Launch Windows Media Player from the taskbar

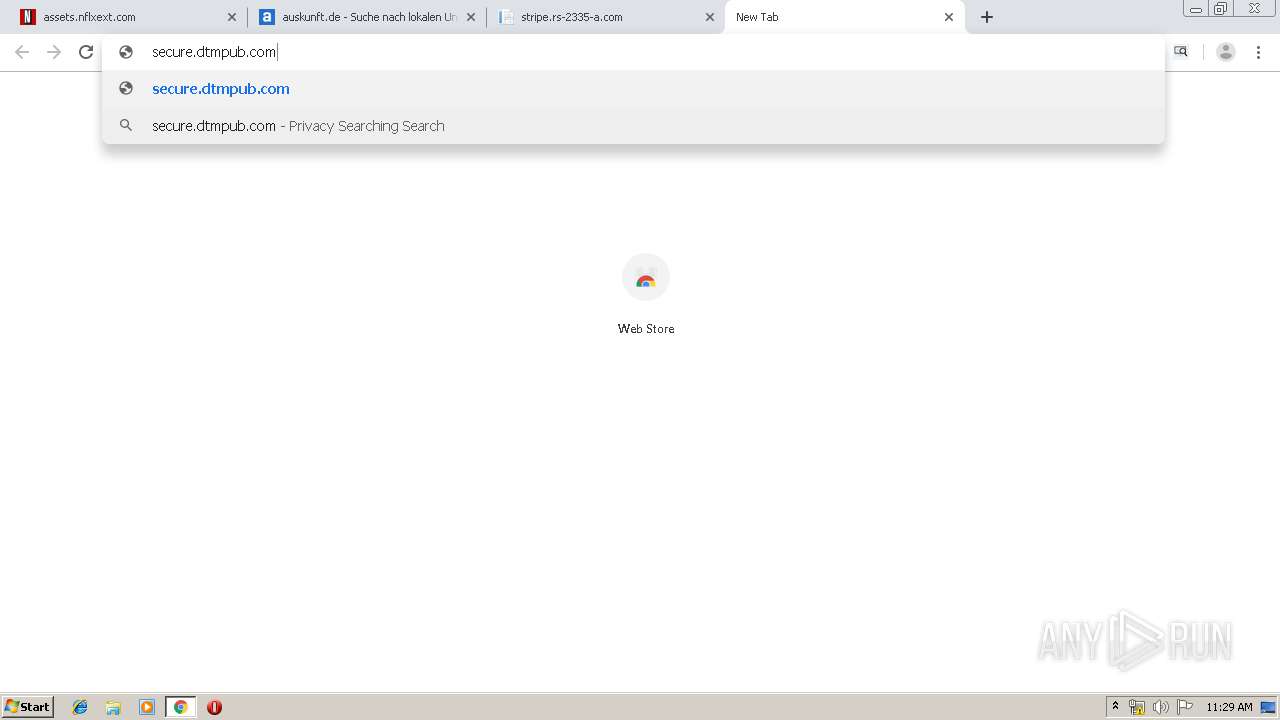click(x=147, y=707)
